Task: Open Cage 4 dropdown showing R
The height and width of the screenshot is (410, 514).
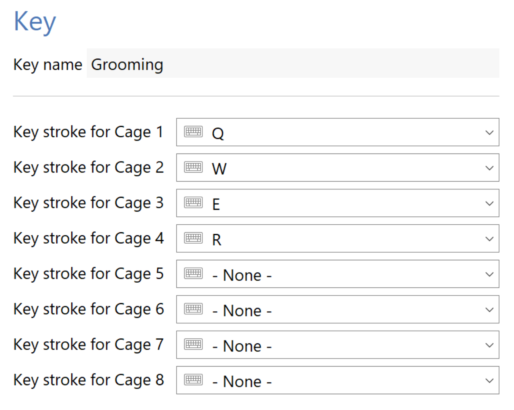Action: point(337,238)
